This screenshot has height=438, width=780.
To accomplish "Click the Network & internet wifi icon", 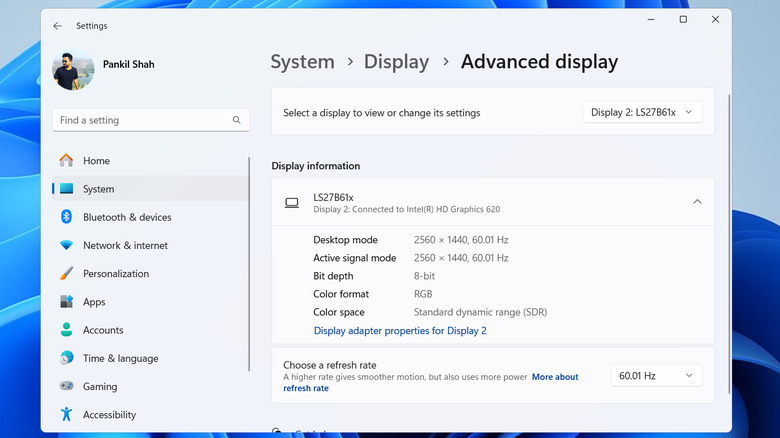I will (66, 245).
